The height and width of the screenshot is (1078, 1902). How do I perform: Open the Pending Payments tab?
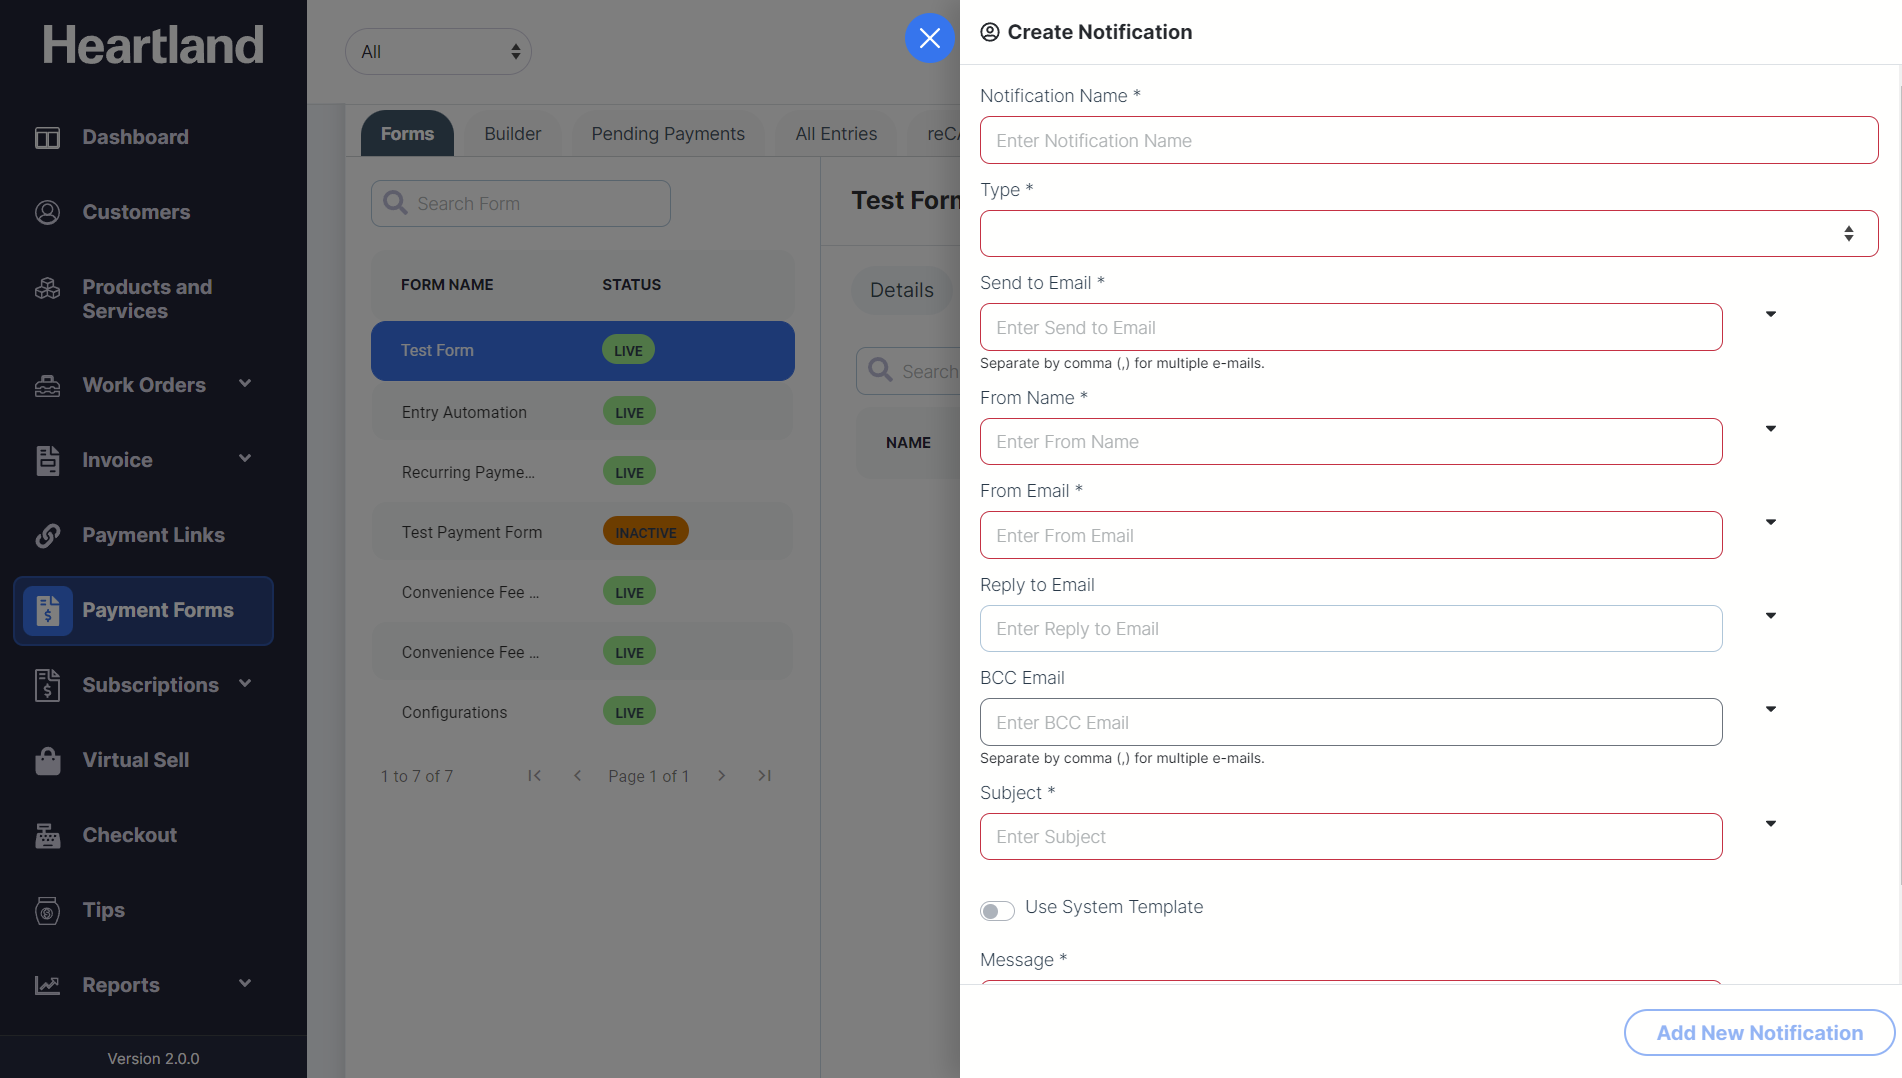pos(667,134)
